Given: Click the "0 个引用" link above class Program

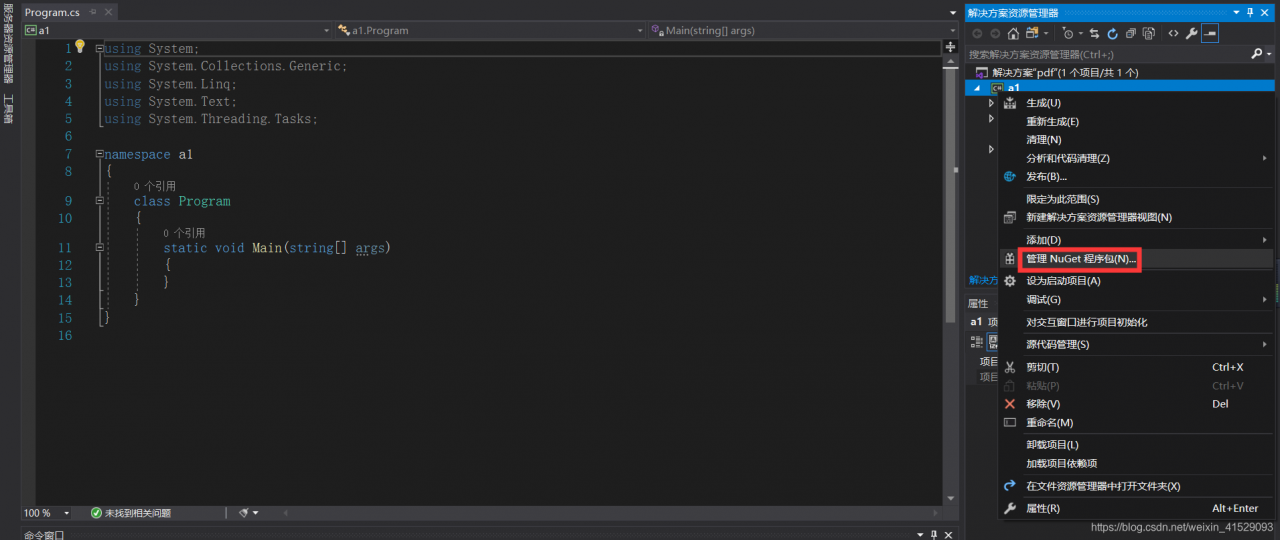Looking at the screenshot, I should click(154, 186).
